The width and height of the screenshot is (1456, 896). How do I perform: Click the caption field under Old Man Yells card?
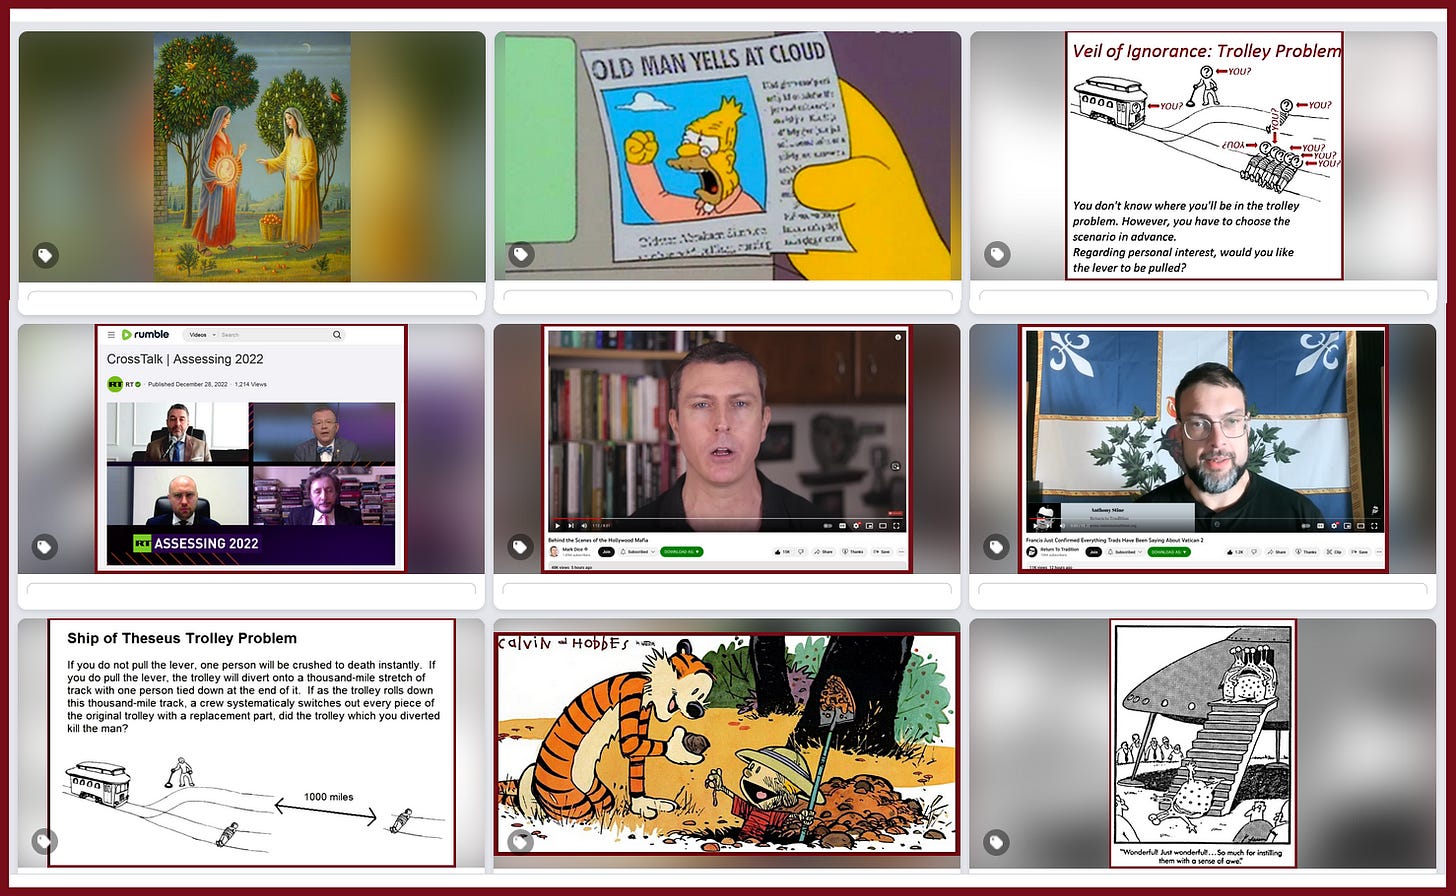tap(727, 297)
